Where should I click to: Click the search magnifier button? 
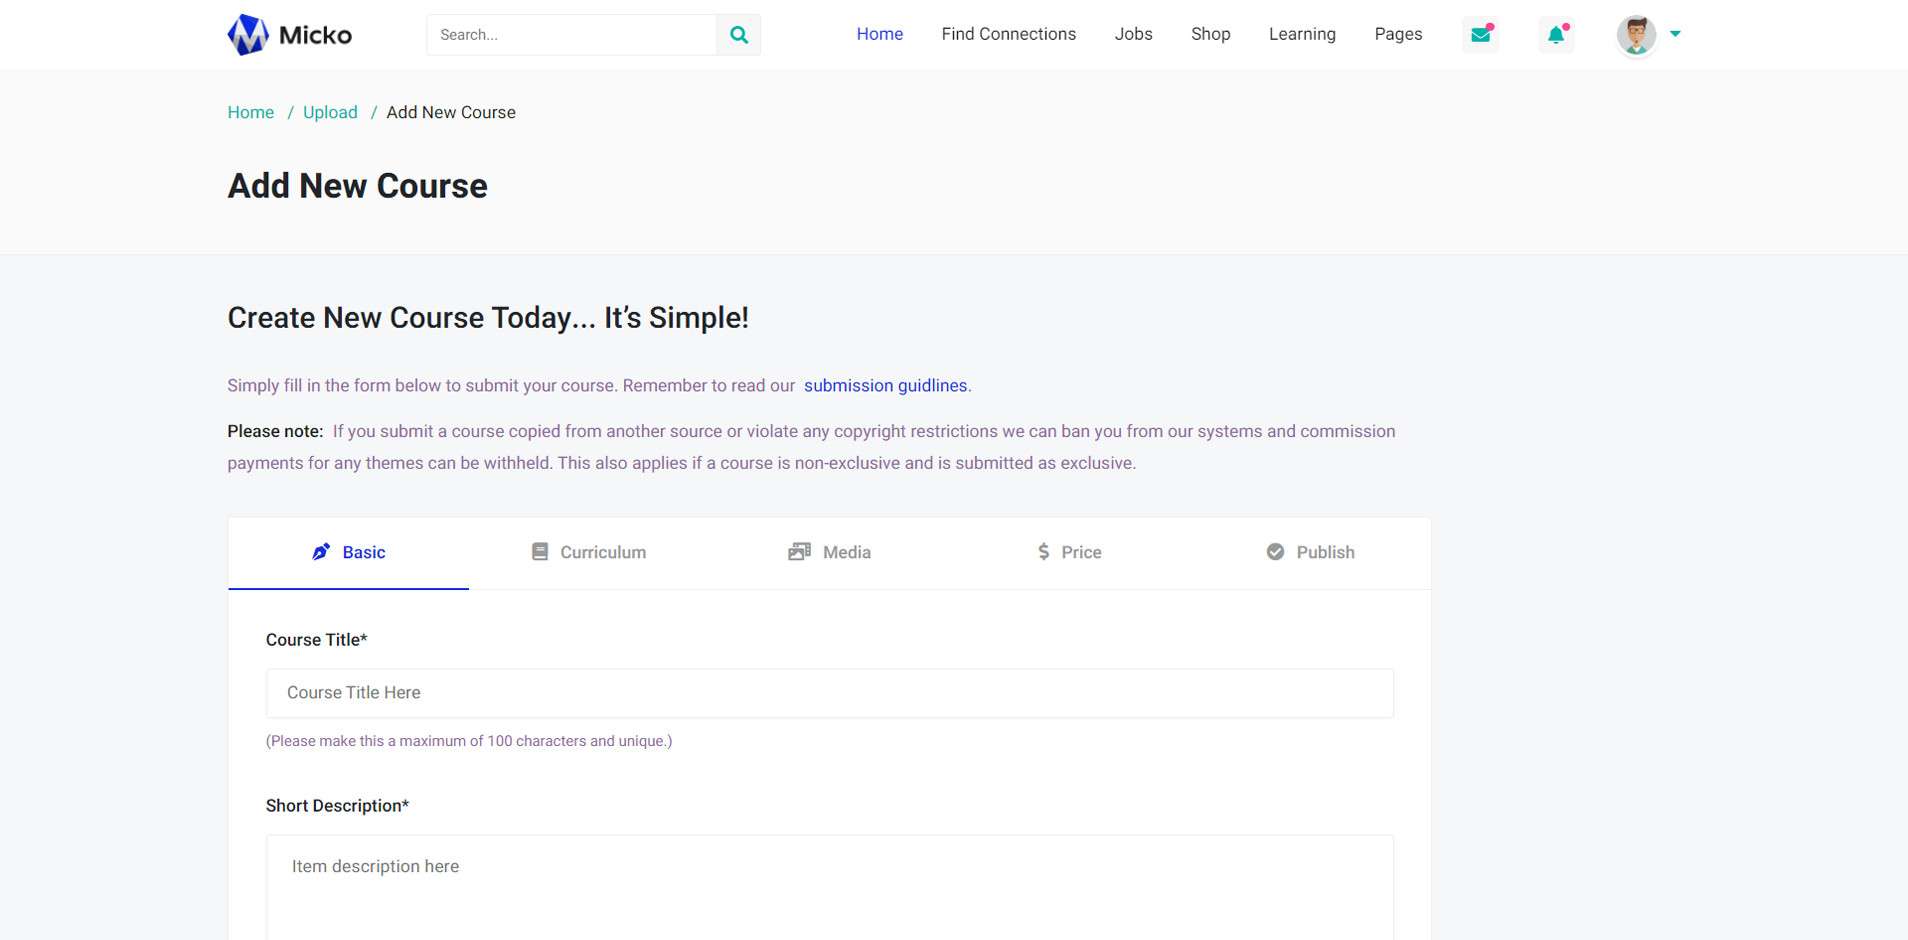(738, 35)
